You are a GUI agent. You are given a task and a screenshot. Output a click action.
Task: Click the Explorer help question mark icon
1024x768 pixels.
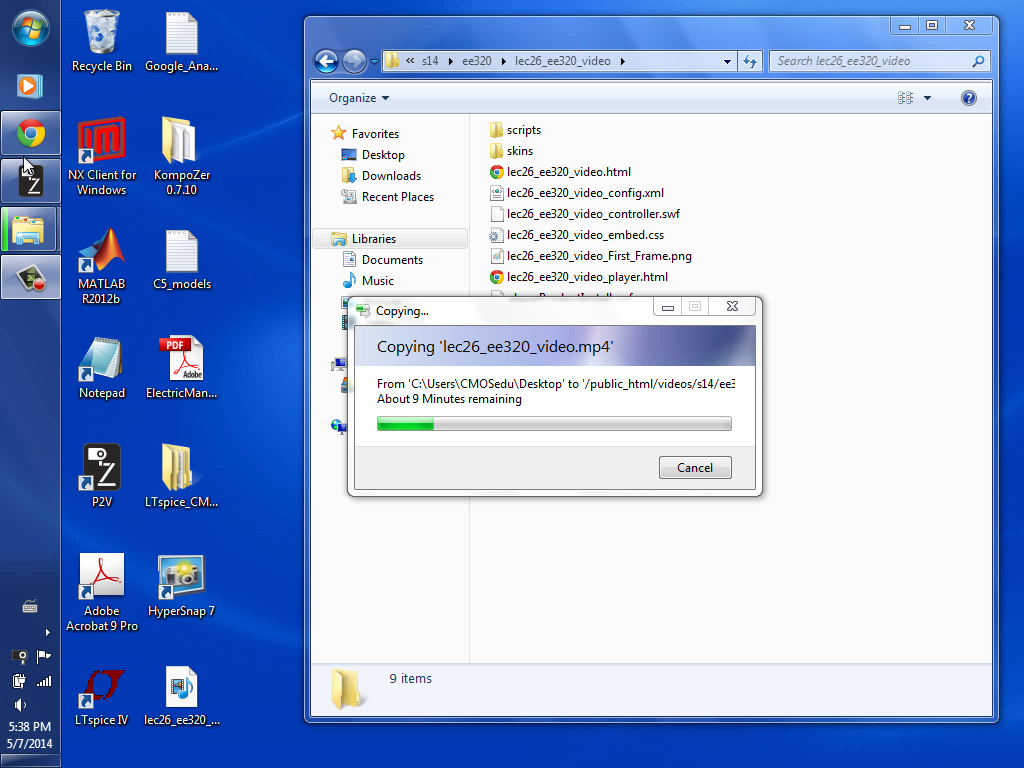(968, 98)
